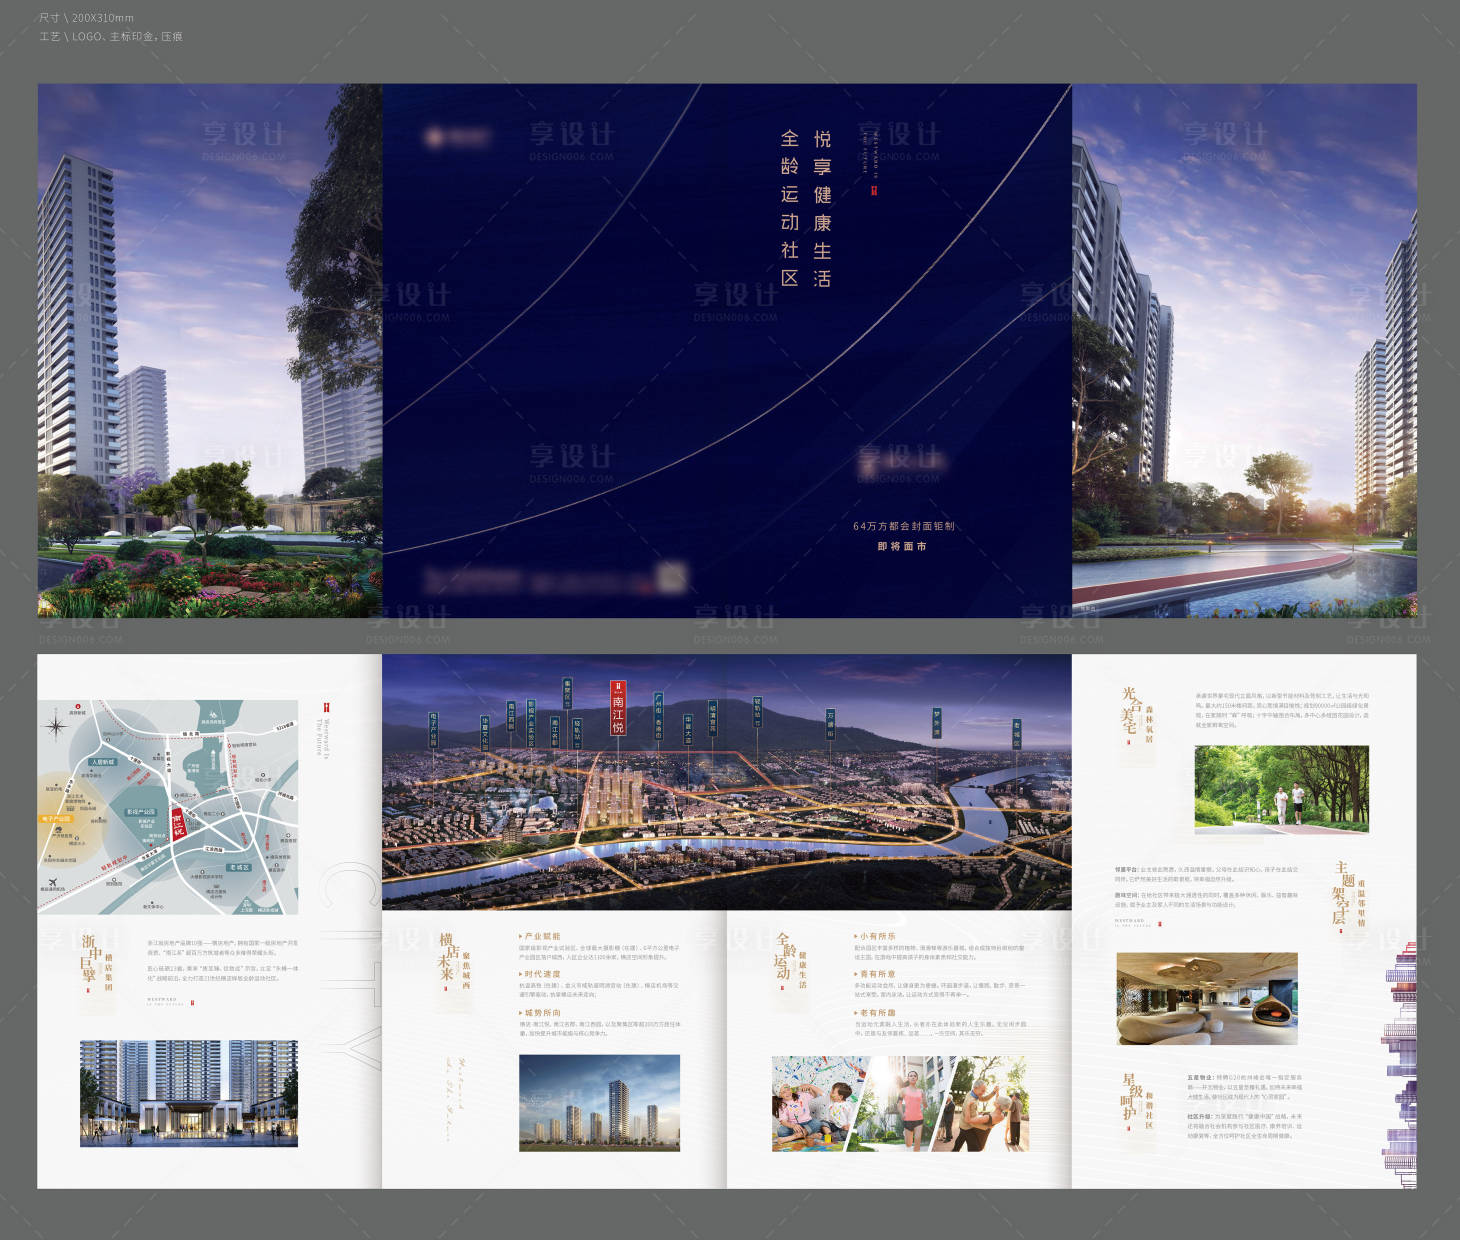Click the cover line 64万方都会封面钜制
Viewport: 1460px width, 1240px height.
point(904,526)
